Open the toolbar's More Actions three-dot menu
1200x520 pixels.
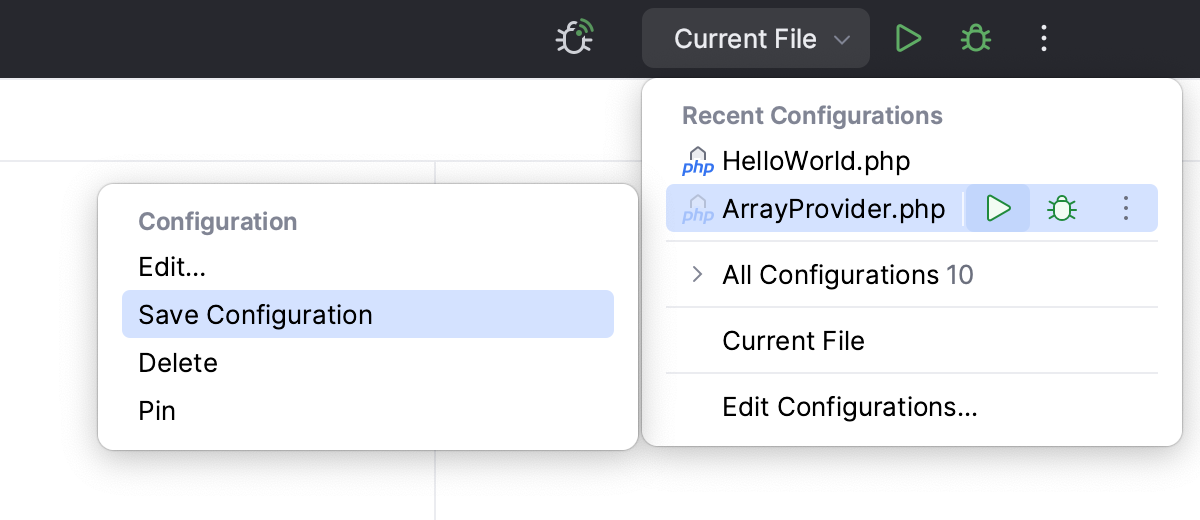click(x=1044, y=39)
